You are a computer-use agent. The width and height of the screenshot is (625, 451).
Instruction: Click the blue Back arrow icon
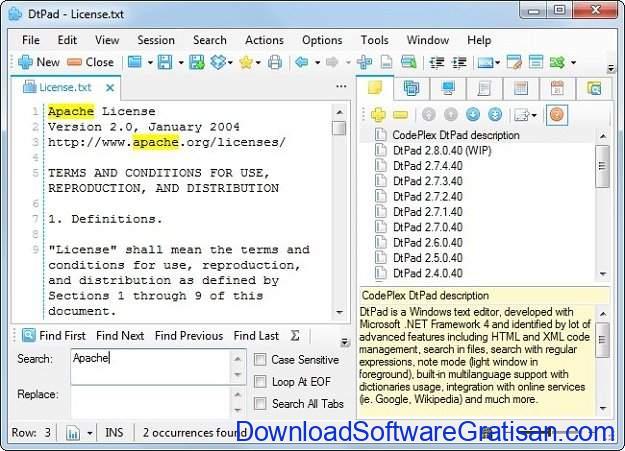302,62
